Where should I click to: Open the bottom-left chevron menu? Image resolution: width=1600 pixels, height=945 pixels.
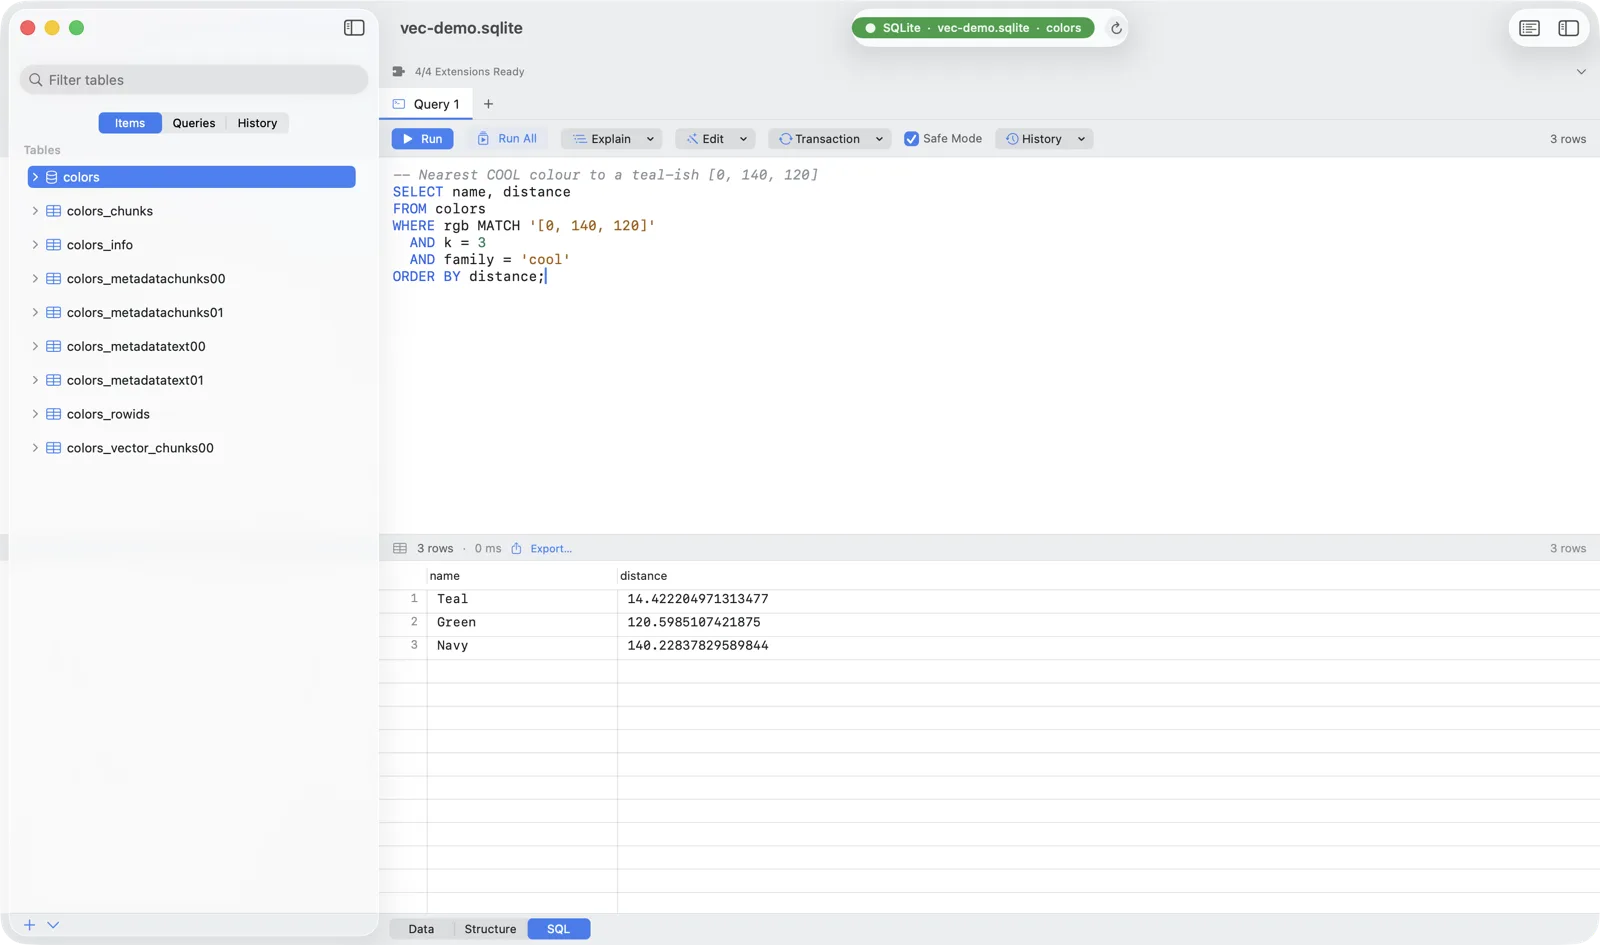click(x=53, y=925)
